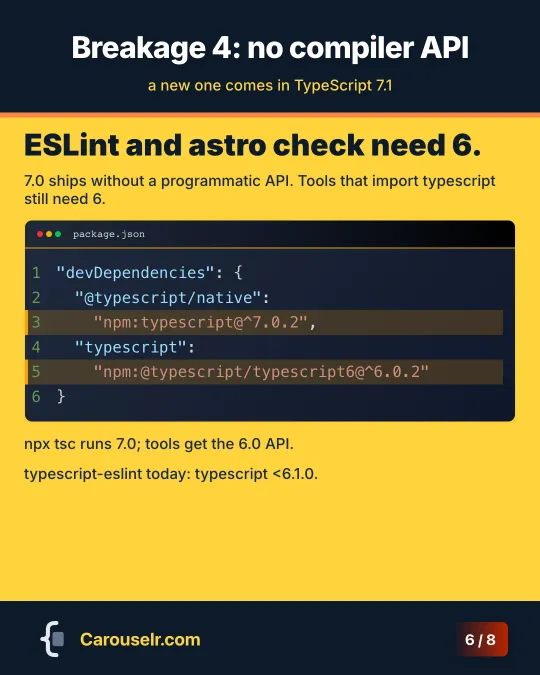Click the "typescript": code line 4
Viewport: 540px width, 675px height.
click(x=135, y=347)
